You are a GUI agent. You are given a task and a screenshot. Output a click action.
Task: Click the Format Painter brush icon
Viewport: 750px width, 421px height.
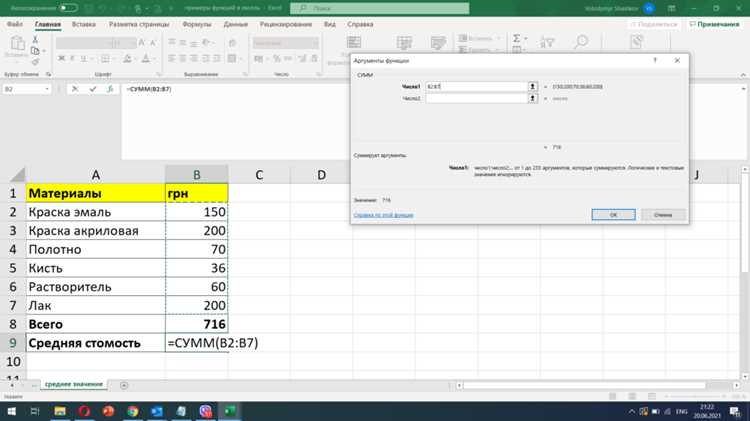tap(35, 62)
